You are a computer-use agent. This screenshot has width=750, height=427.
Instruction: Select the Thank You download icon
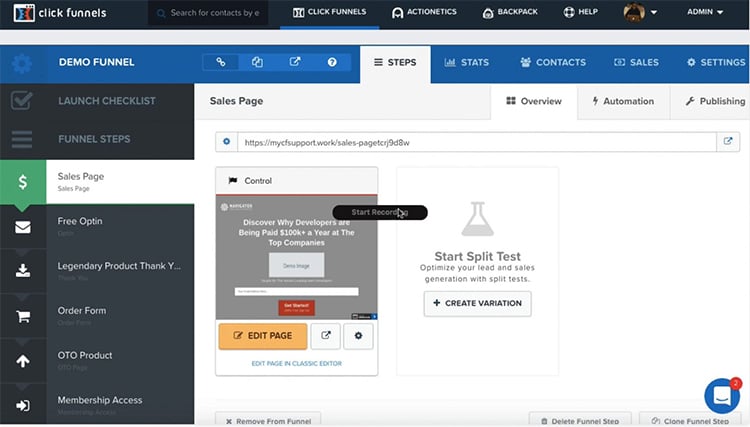point(22,271)
